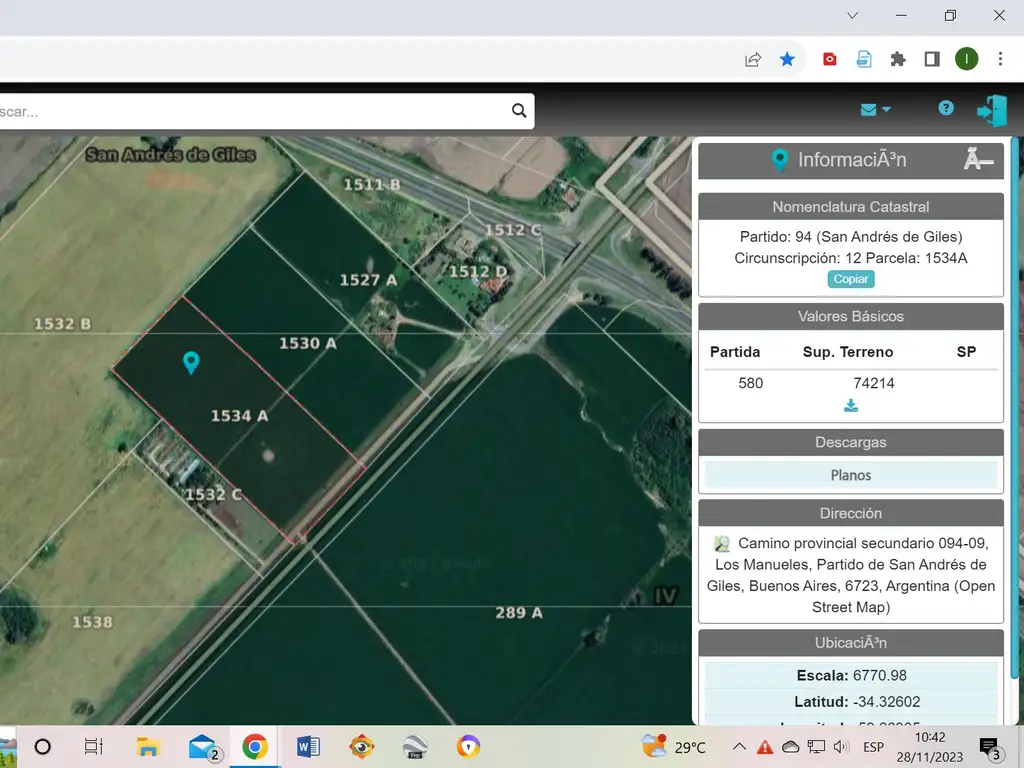Screen dimensions: 1024x768
Task: Click the bookmark star in address bar
Action: (x=787, y=59)
